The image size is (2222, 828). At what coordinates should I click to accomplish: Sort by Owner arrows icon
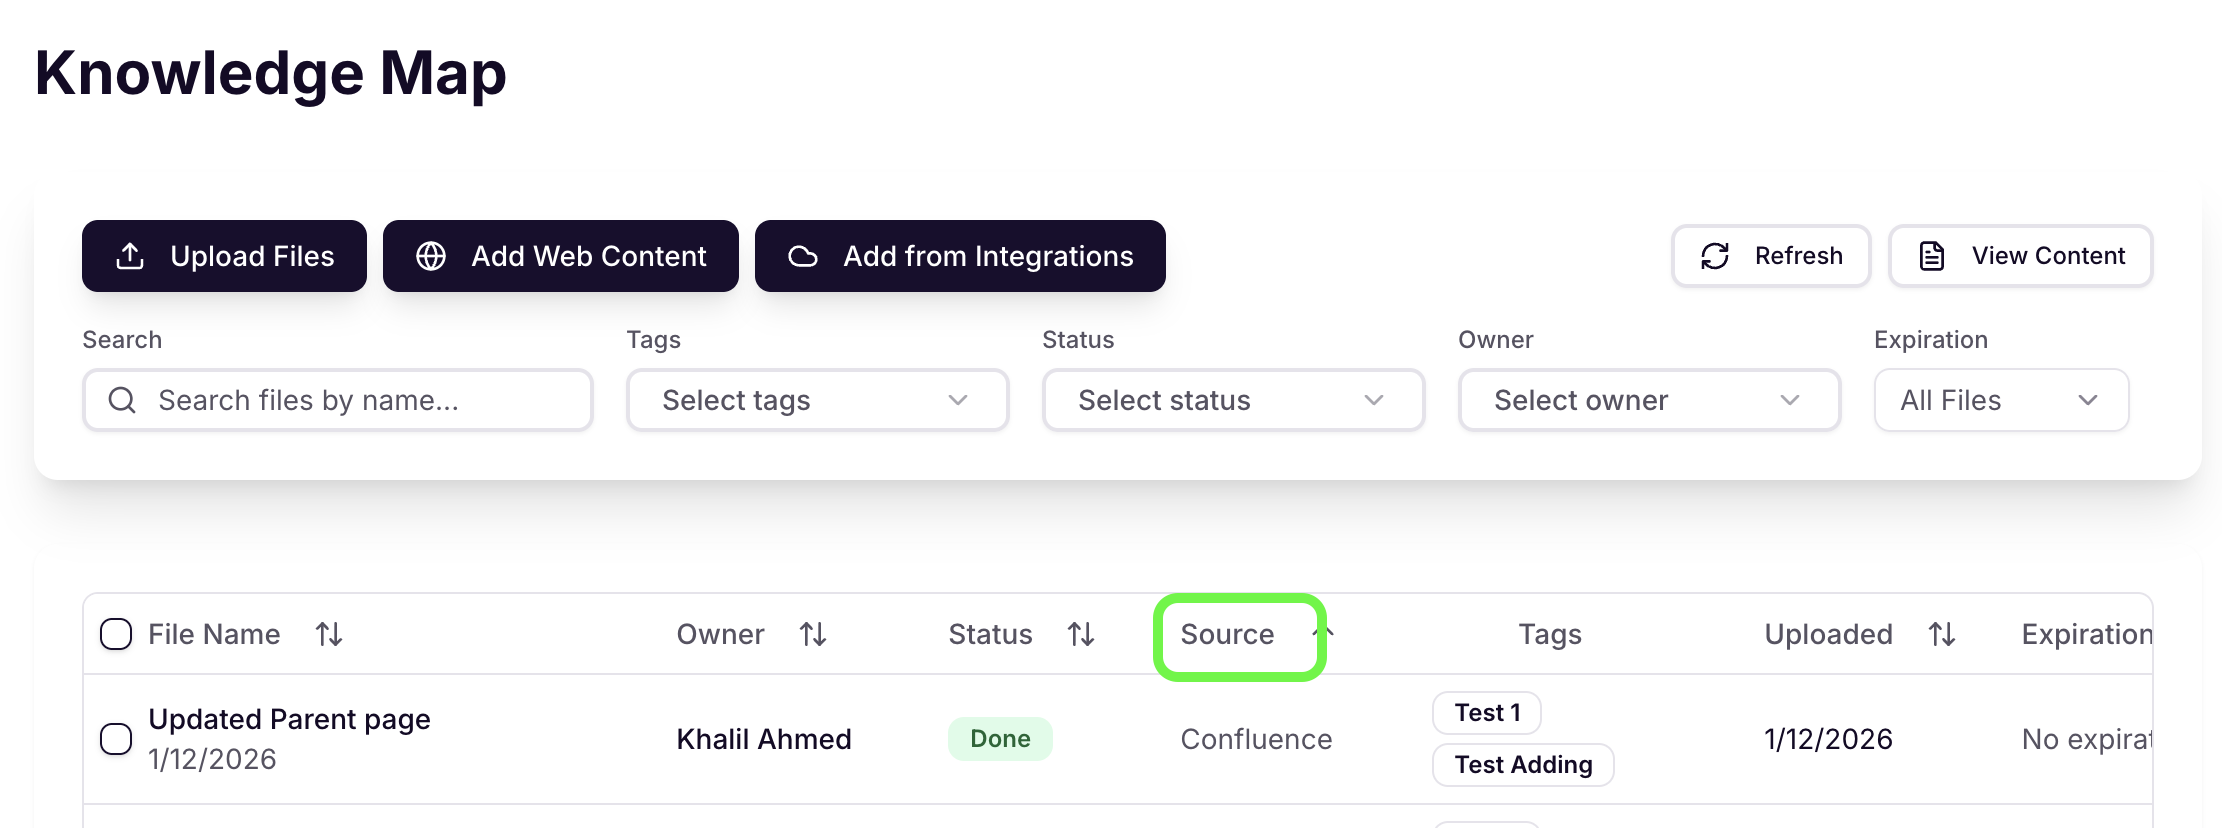pyautogui.click(x=813, y=634)
